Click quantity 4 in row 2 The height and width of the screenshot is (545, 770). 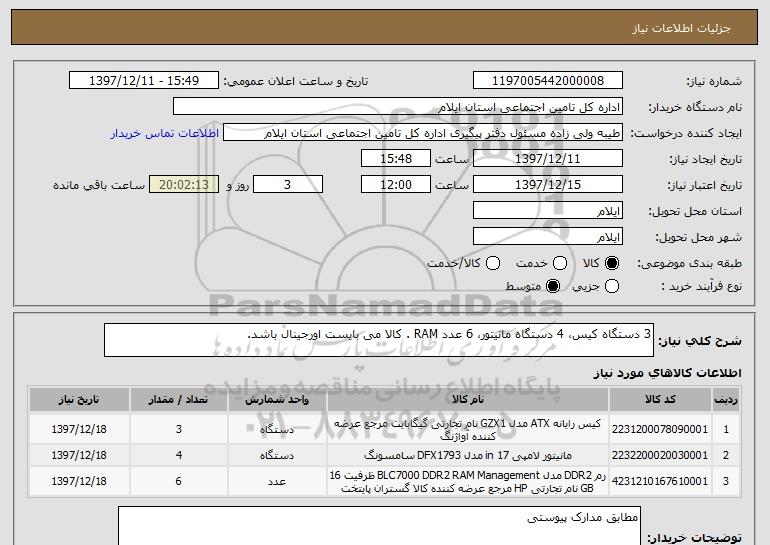179,455
